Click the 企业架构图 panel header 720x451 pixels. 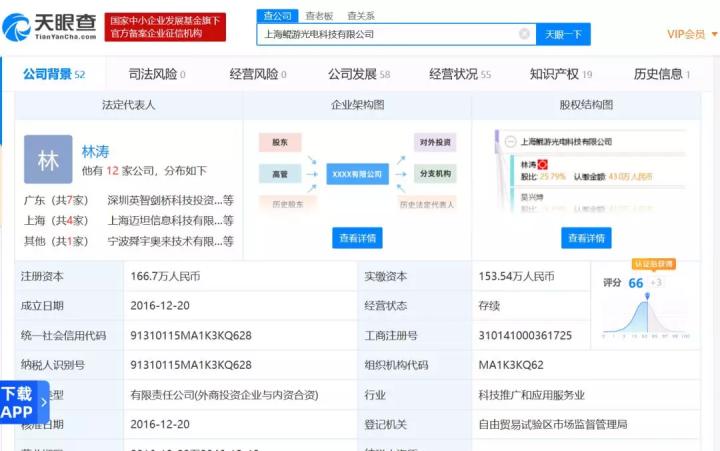coord(357,105)
